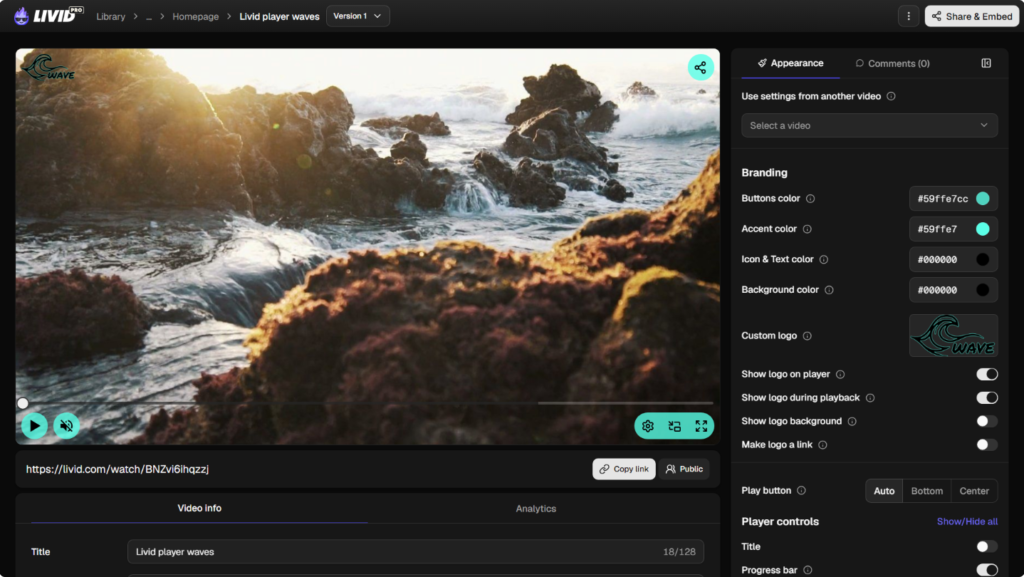
Task: Unmute the video using the muted speaker icon
Action: pos(66,426)
